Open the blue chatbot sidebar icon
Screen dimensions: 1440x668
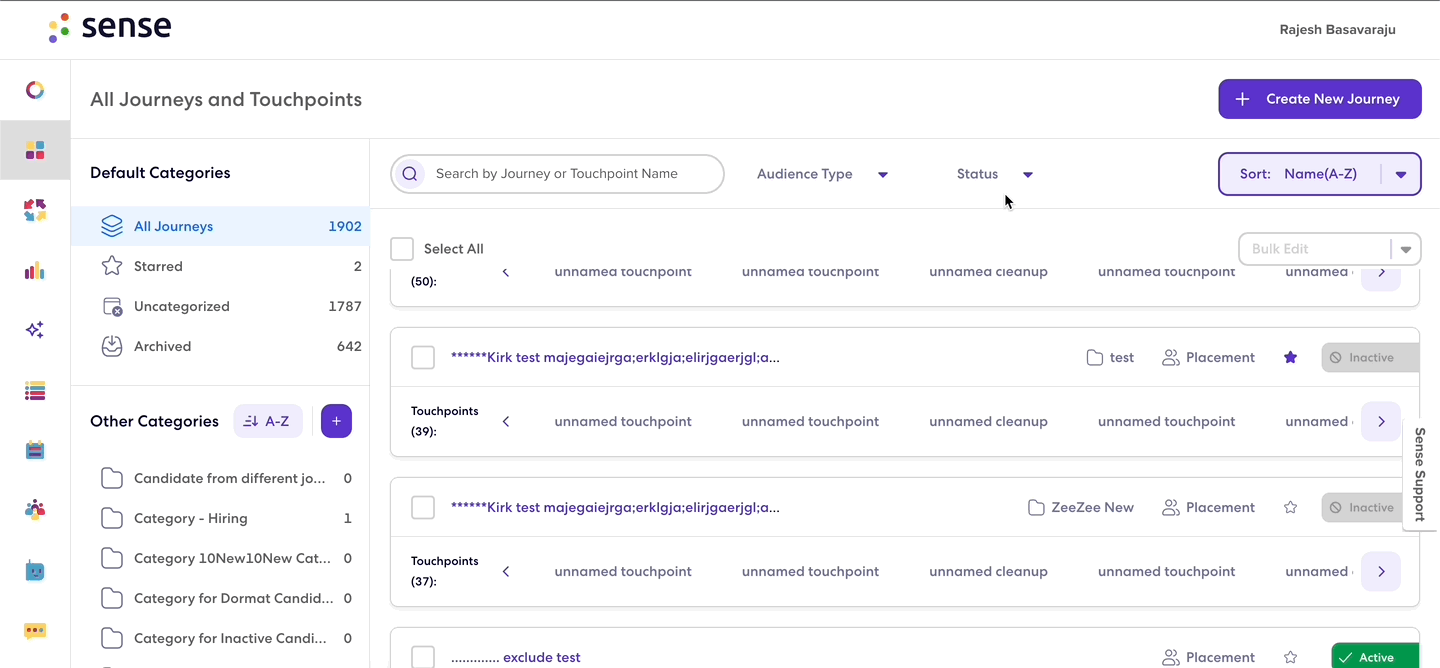[x=35, y=571]
